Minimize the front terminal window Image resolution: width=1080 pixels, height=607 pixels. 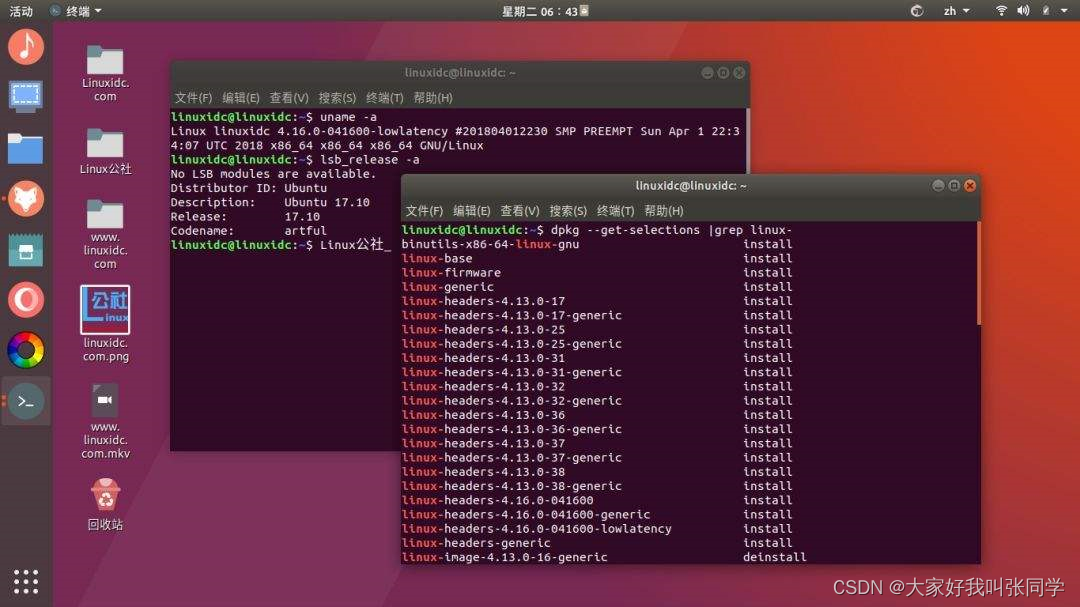[938, 185]
